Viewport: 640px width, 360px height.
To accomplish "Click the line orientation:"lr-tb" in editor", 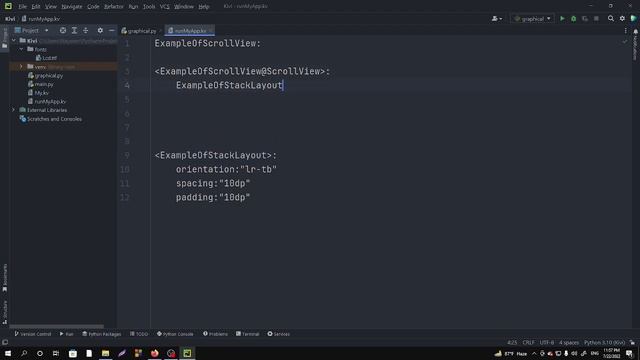I will (226, 169).
